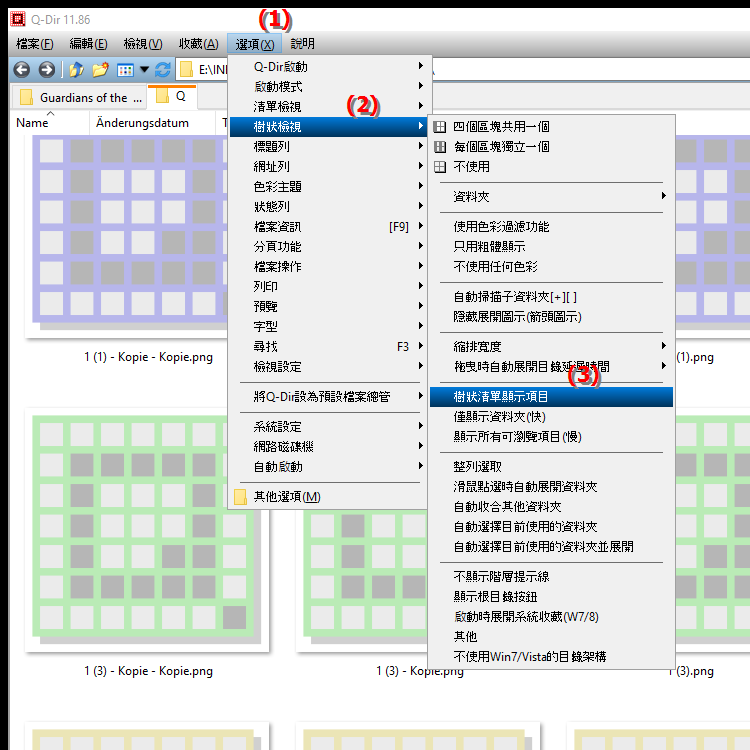Expand the 縮排寬度 submenu
Screen dimensions: 750x750
tap(551, 347)
